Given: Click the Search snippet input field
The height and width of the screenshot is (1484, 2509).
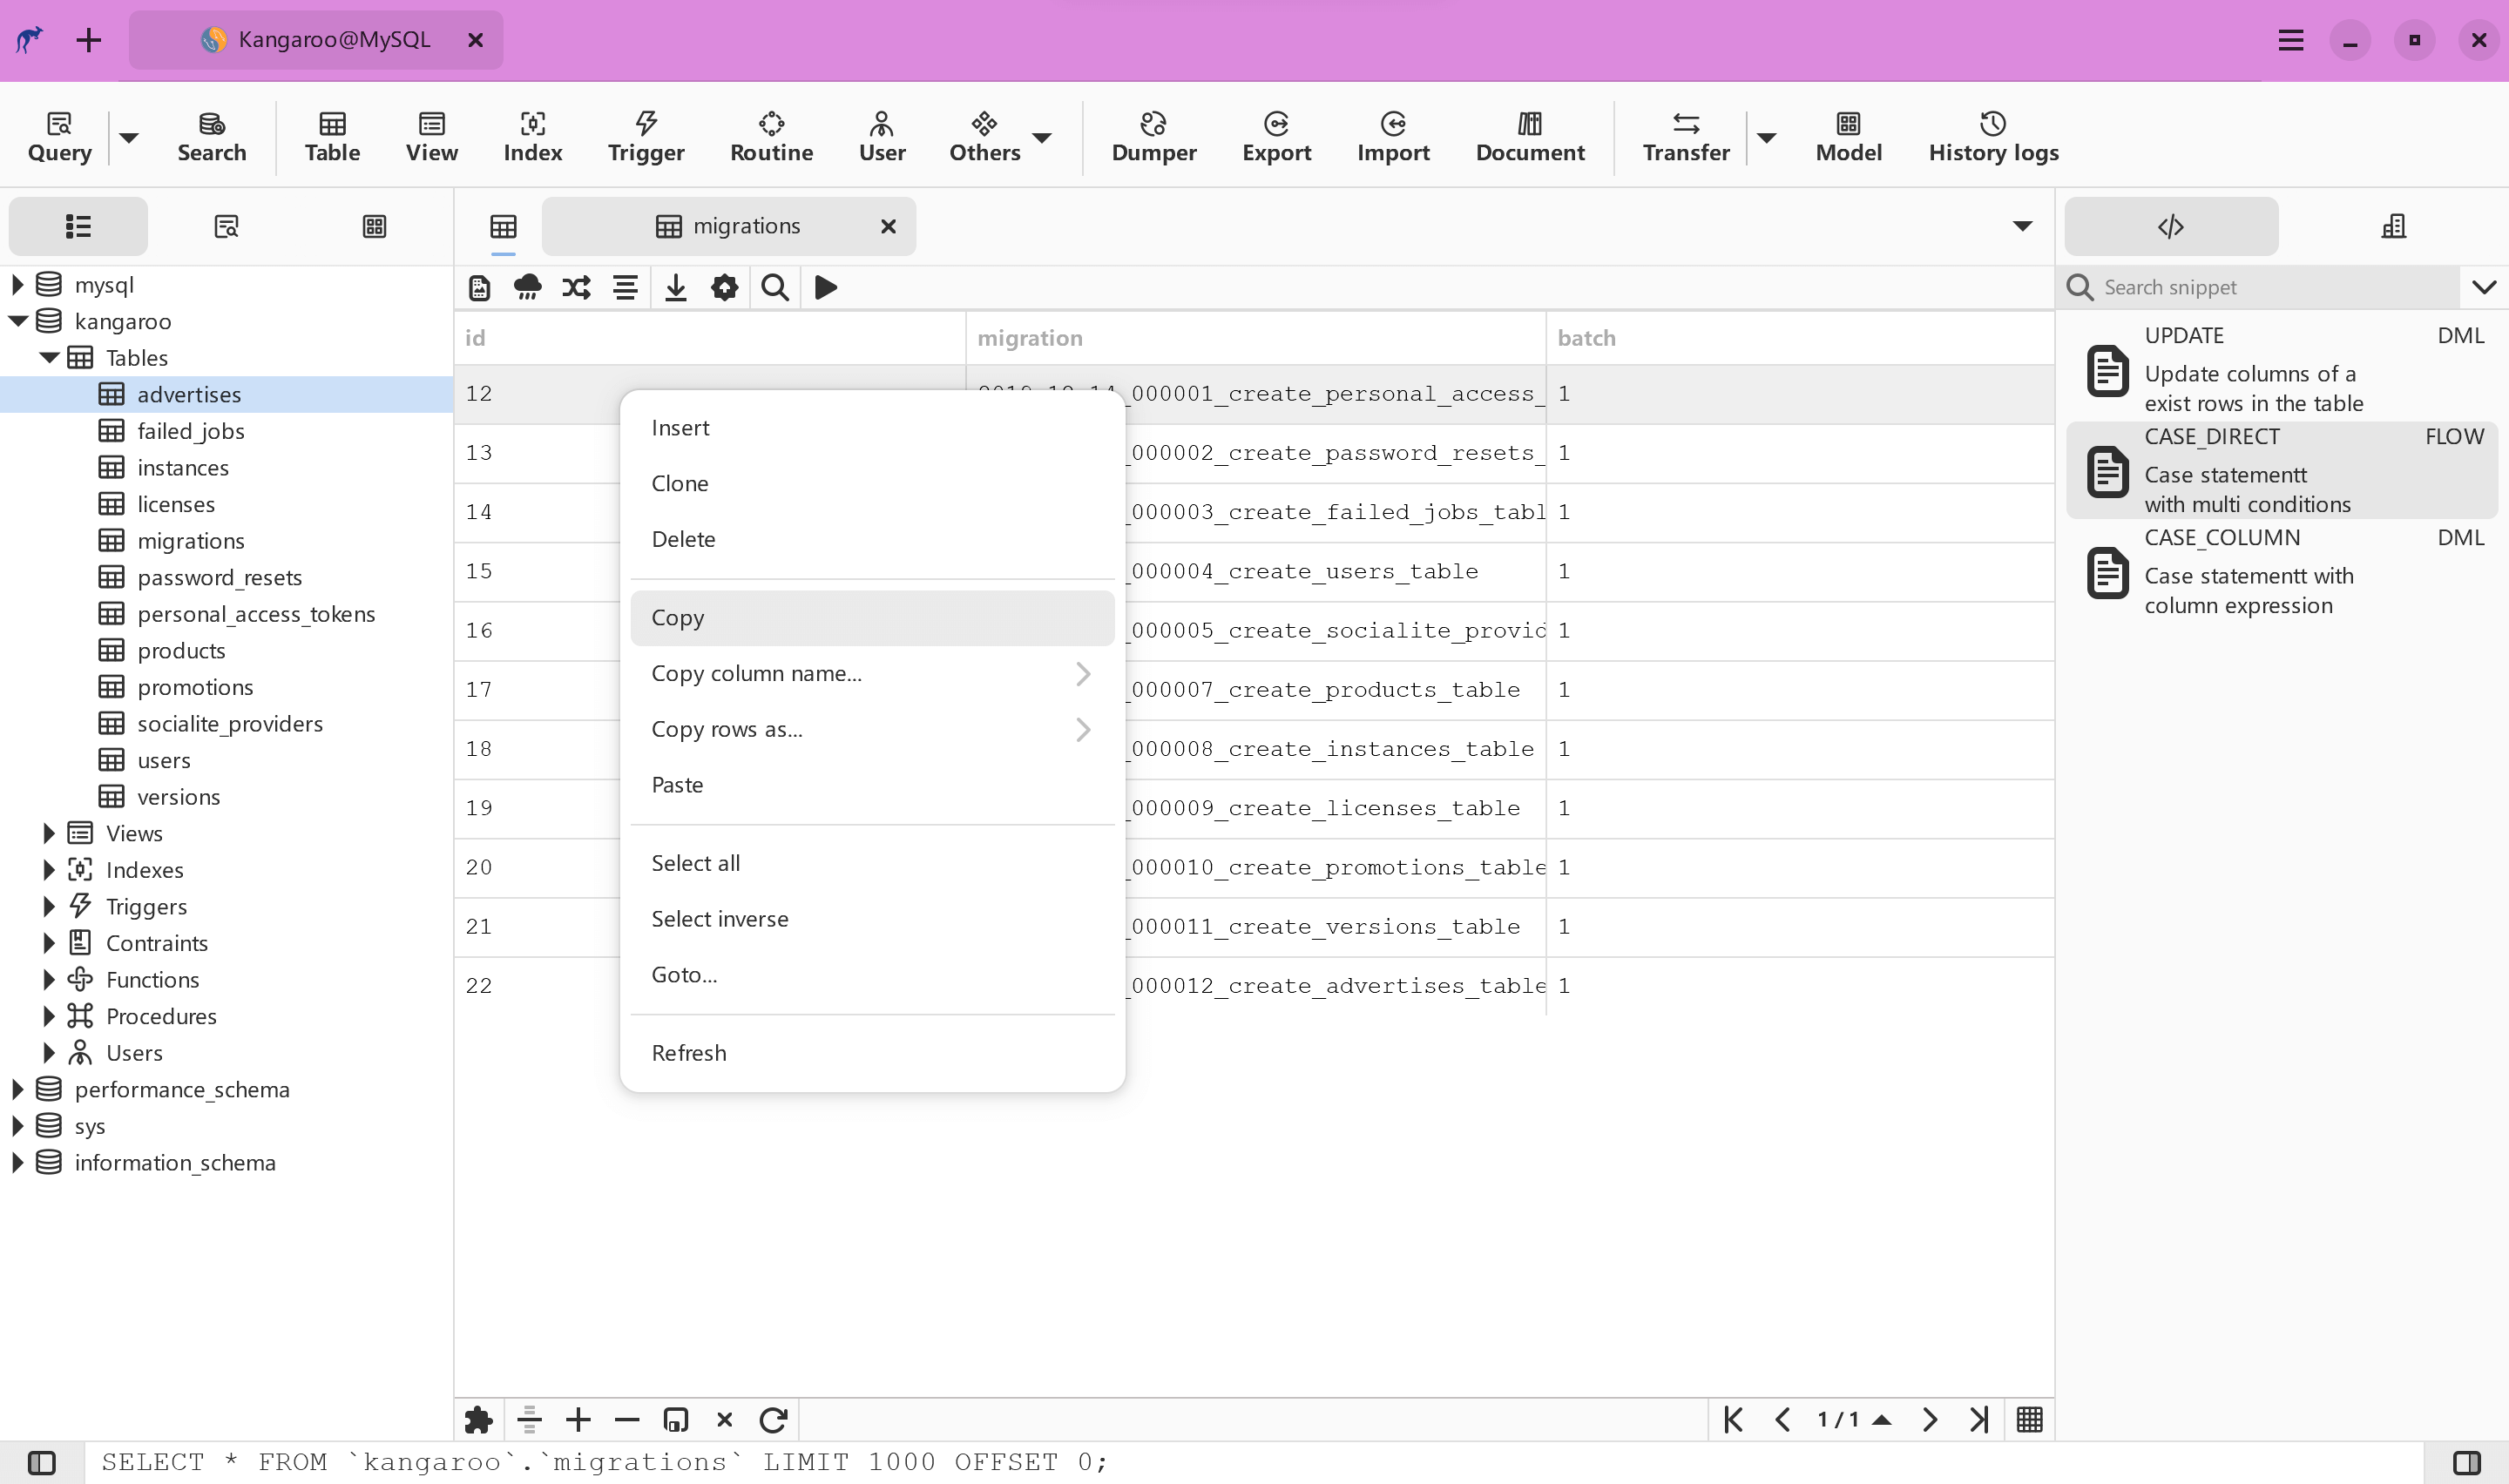Looking at the screenshot, I should [2269, 287].
